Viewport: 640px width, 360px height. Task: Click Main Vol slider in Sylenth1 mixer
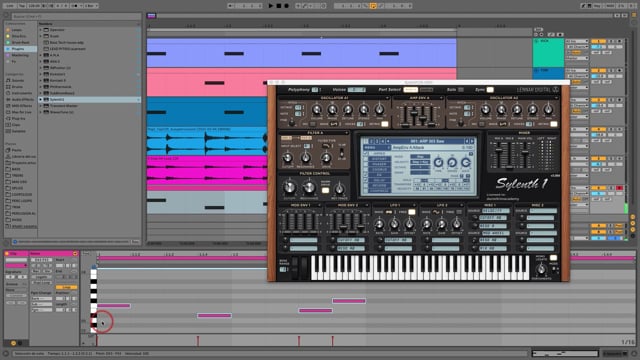point(525,154)
